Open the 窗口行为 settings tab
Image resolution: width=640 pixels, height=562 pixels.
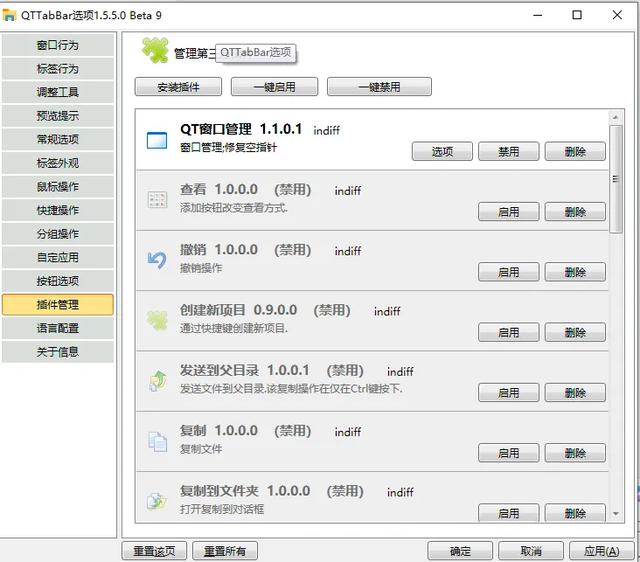58,45
